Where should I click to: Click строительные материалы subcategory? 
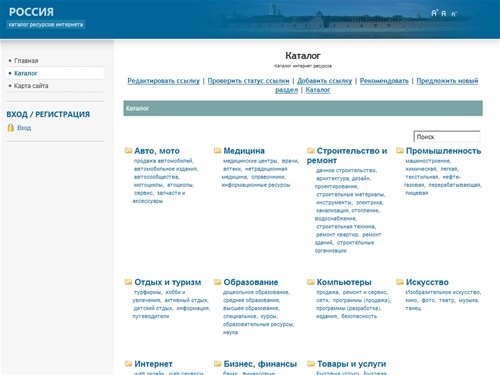[x=350, y=195]
